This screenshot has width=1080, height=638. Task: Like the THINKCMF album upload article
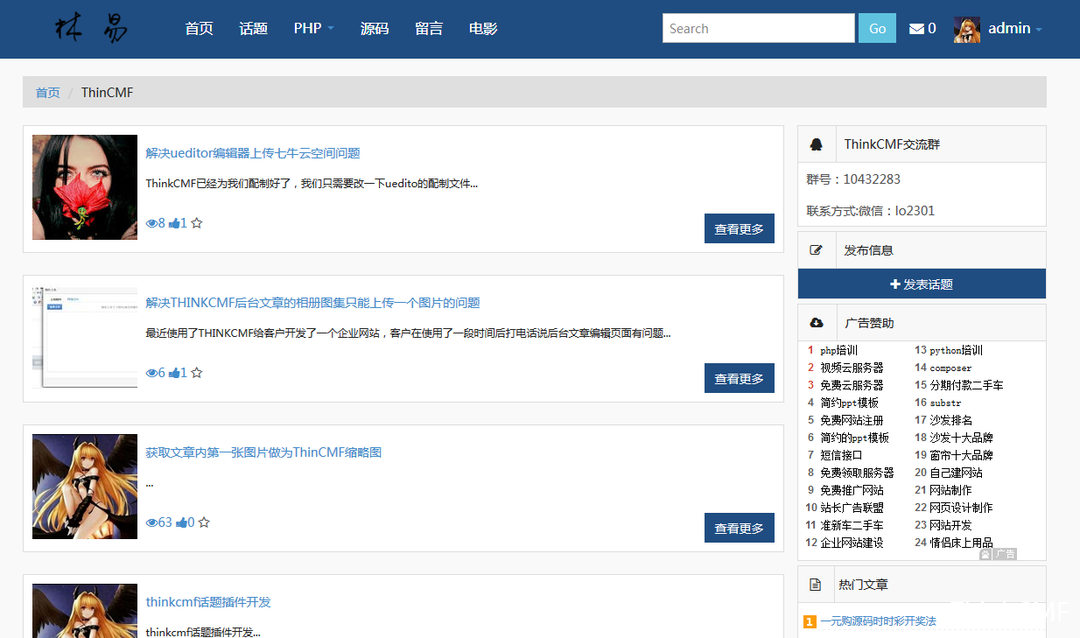coord(174,373)
